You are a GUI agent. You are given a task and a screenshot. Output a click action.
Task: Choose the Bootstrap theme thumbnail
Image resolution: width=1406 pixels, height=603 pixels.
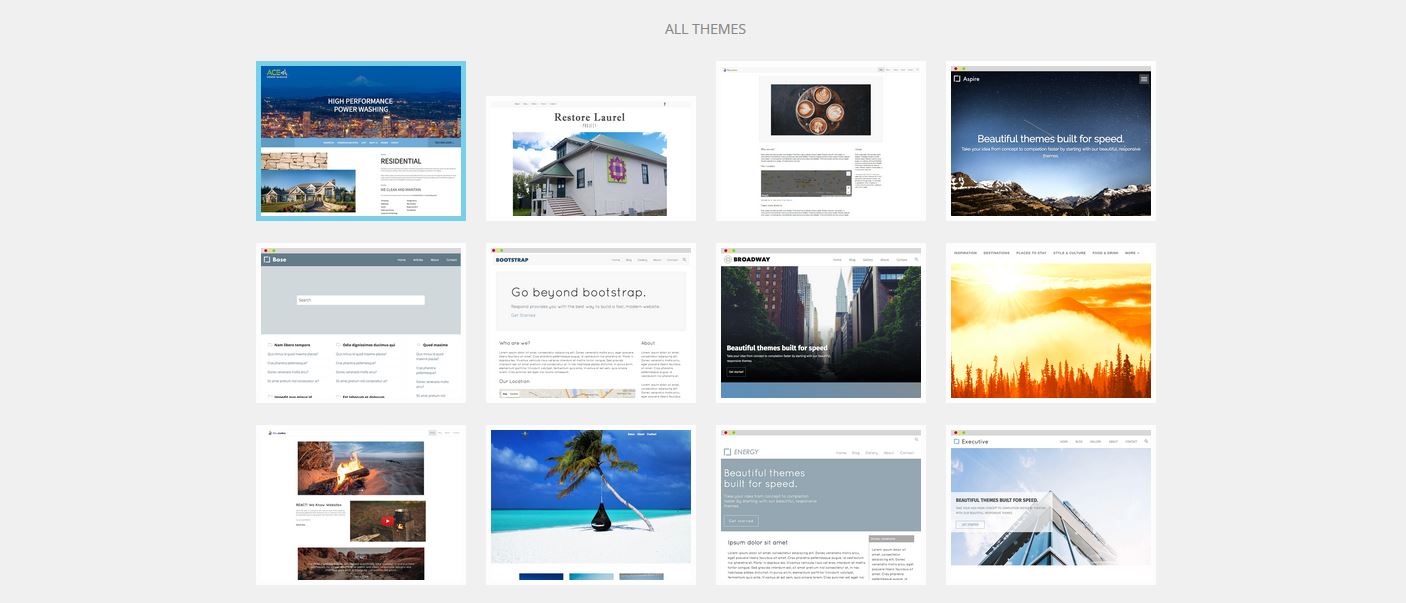(x=591, y=323)
